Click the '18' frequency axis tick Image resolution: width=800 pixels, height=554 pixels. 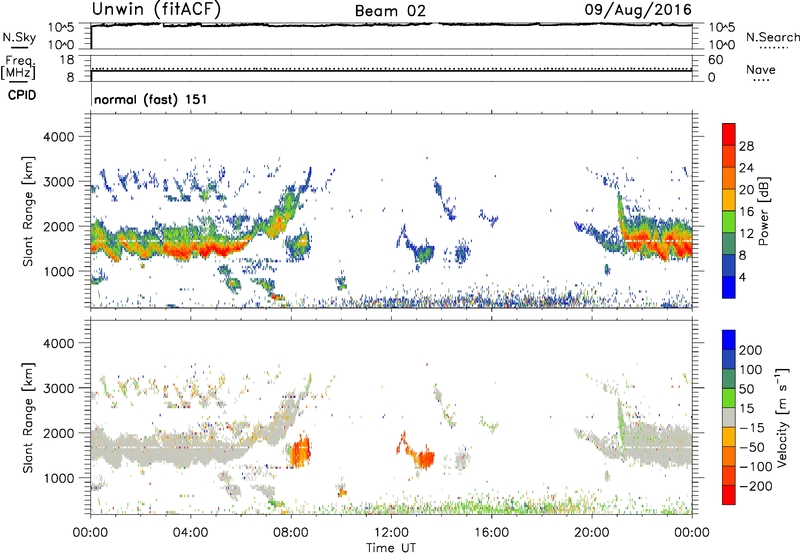[67, 60]
